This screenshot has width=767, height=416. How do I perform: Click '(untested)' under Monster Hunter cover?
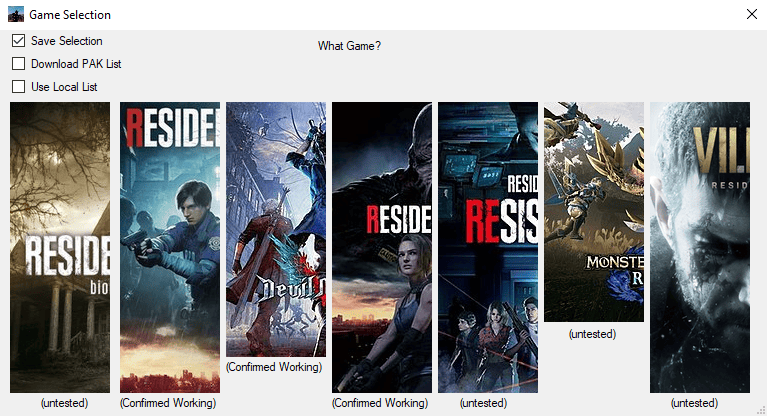coord(592,334)
